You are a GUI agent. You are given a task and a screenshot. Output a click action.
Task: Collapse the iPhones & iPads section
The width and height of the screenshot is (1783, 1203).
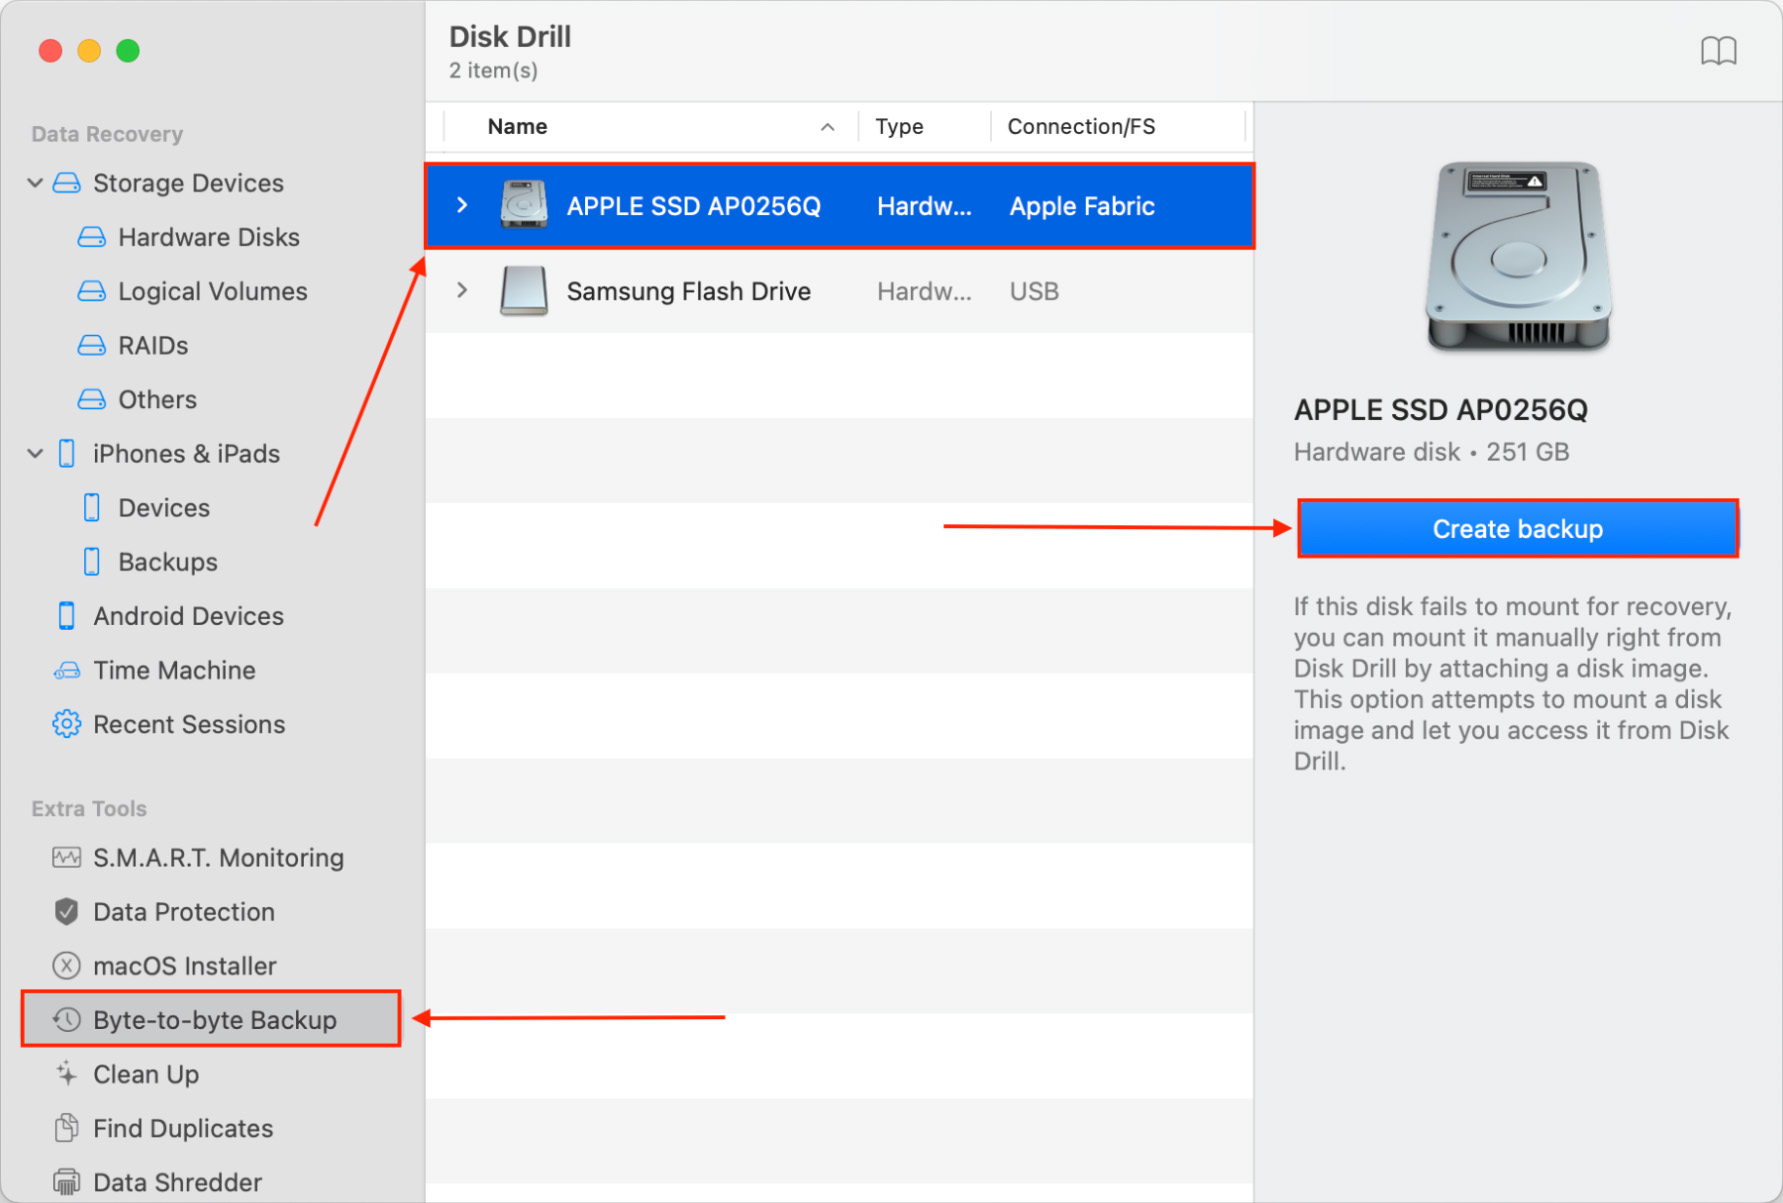click(35, 453)
